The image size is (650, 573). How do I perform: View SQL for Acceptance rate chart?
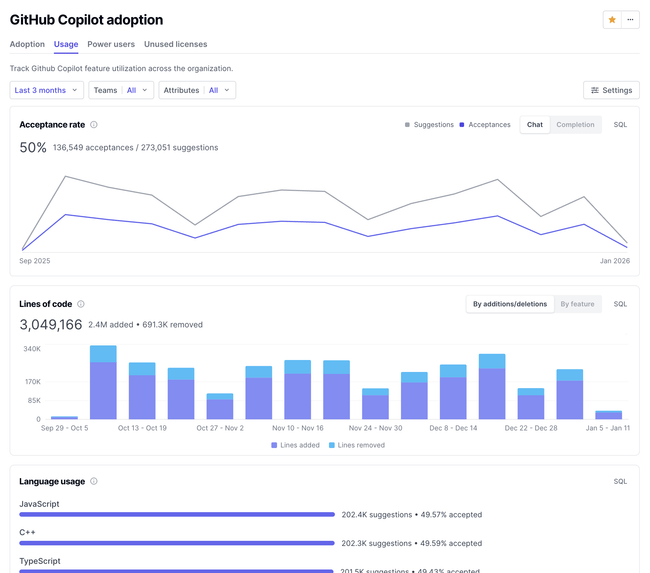click(620, 124)
